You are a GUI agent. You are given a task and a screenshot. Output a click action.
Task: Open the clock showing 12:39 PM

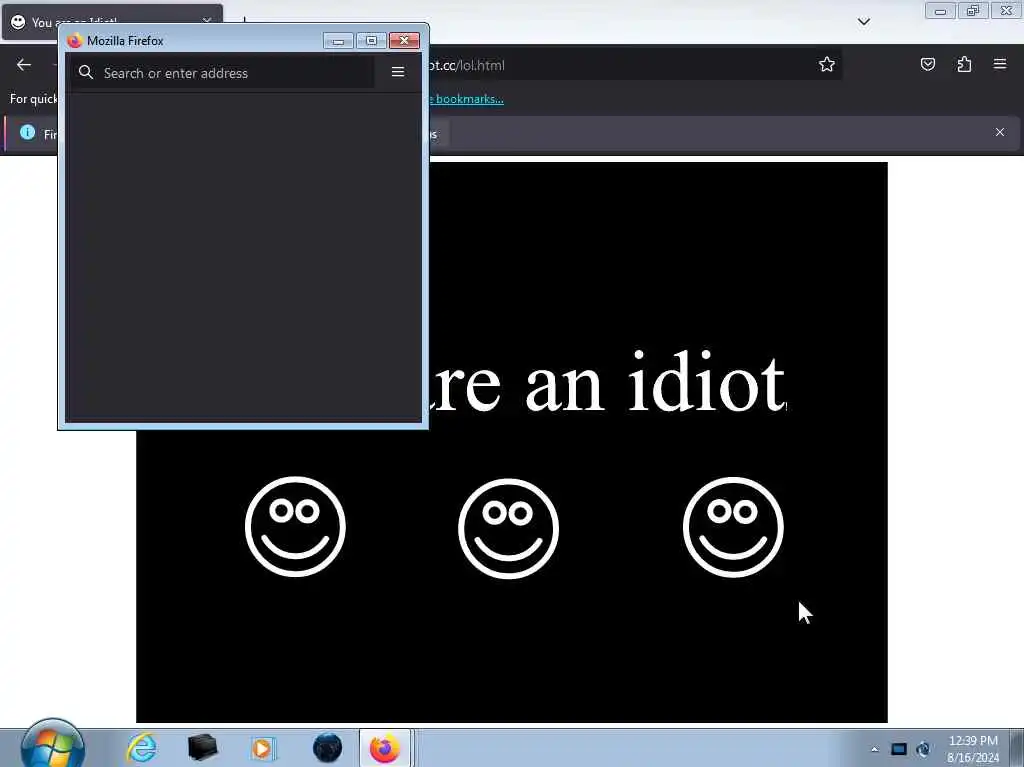tap(973, 749)
